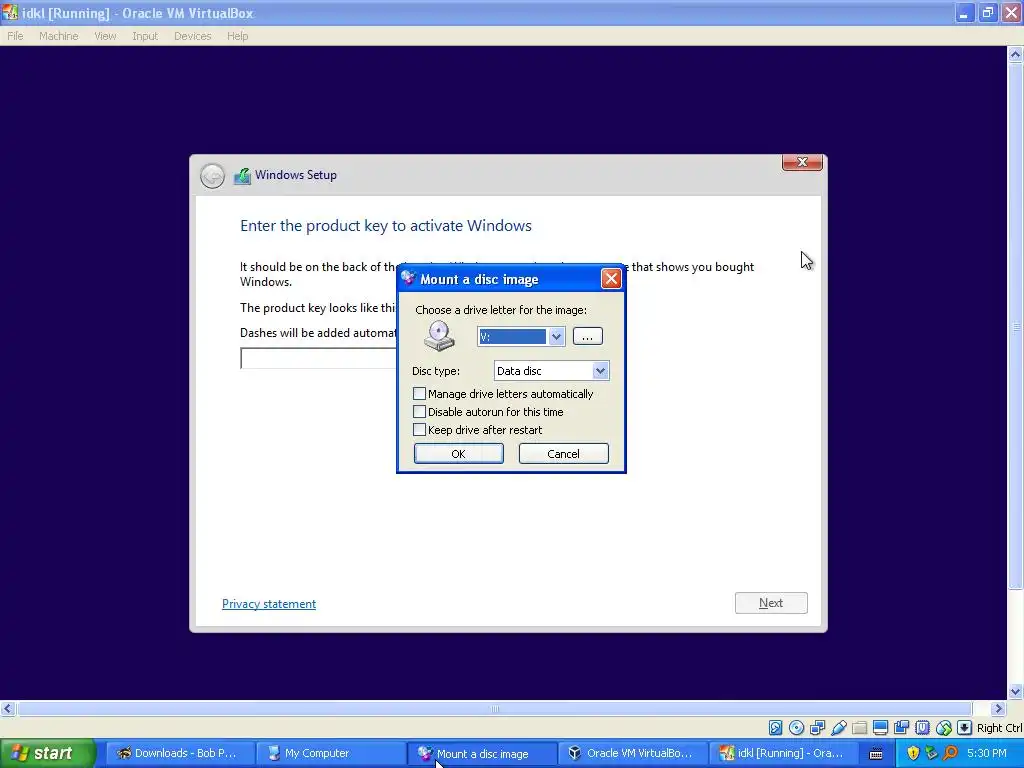Click the Mount a disc image title icon
Viewport: 1024px width, 768px height.
(408, 278)
